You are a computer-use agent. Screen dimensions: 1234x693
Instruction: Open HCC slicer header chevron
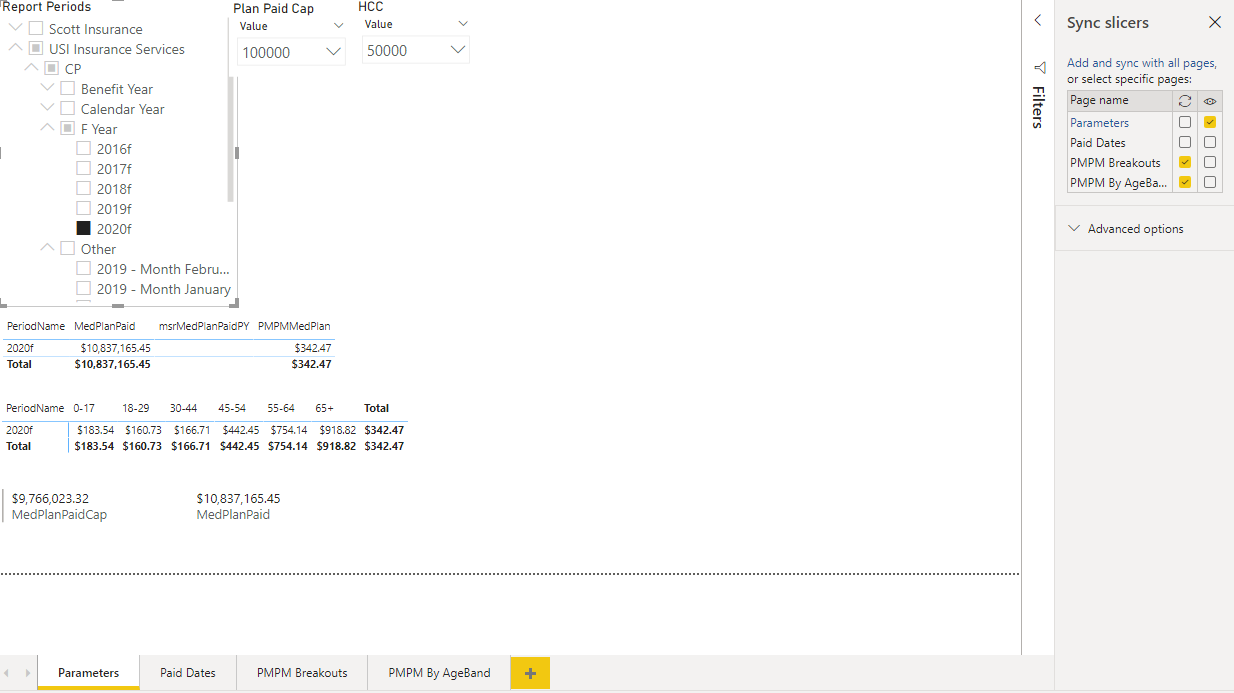tap(462, 24)
